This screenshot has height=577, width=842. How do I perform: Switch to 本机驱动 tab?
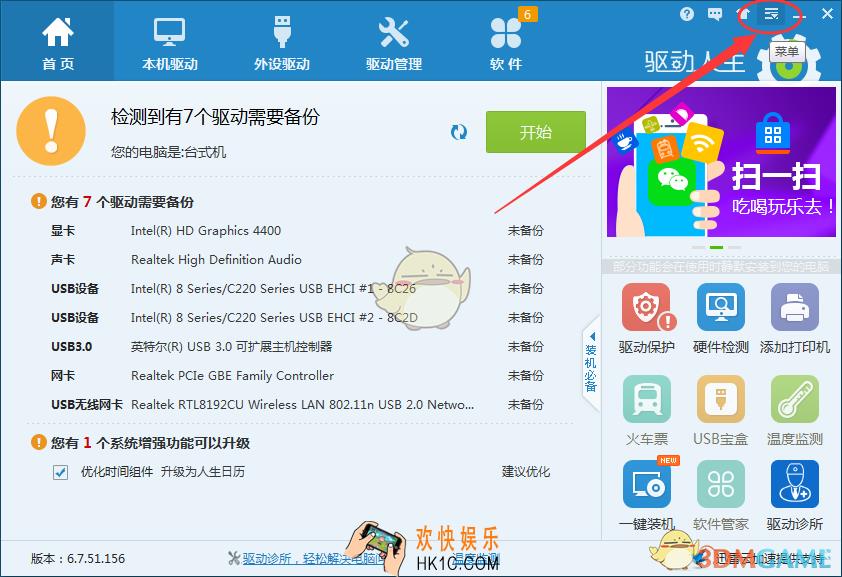pyautogui.click(x=170, y=43)
